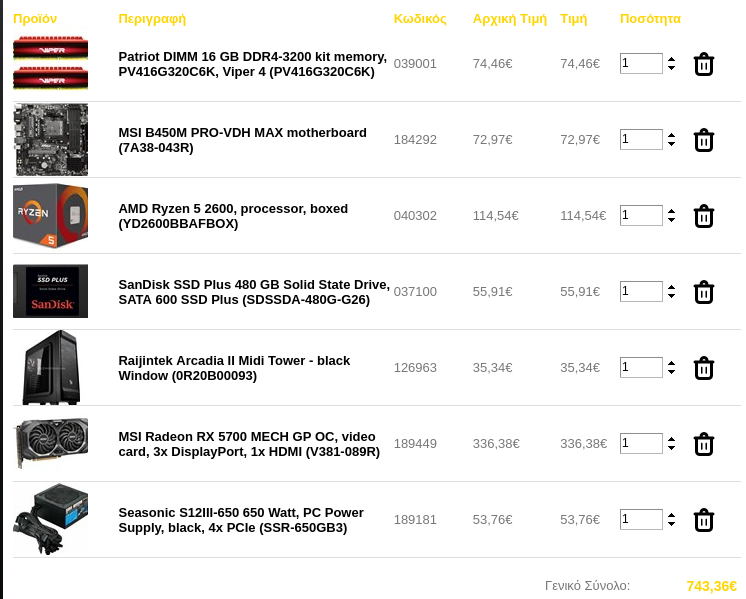Remove SanDisk SSD Plus with trash icon
The height and width of the screenshot is (599, 746).
tap(704, 292)
